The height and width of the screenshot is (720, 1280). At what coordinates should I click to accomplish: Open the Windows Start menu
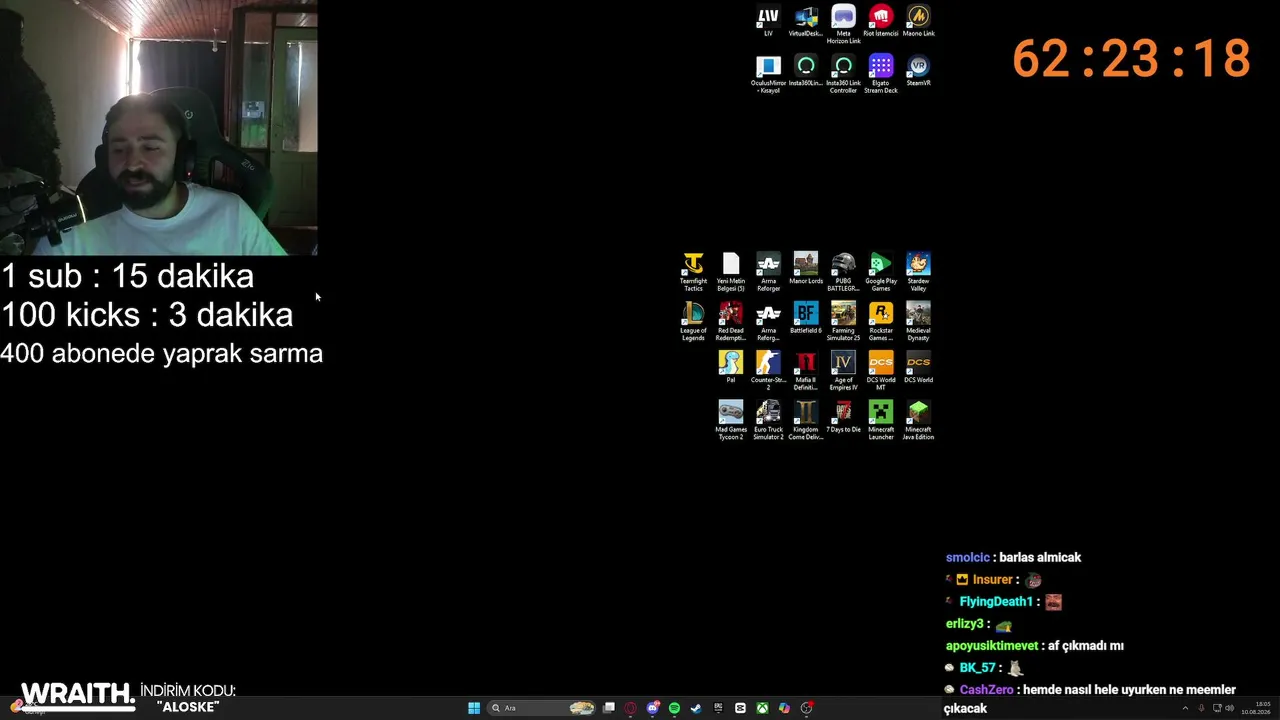coord(474,708)
